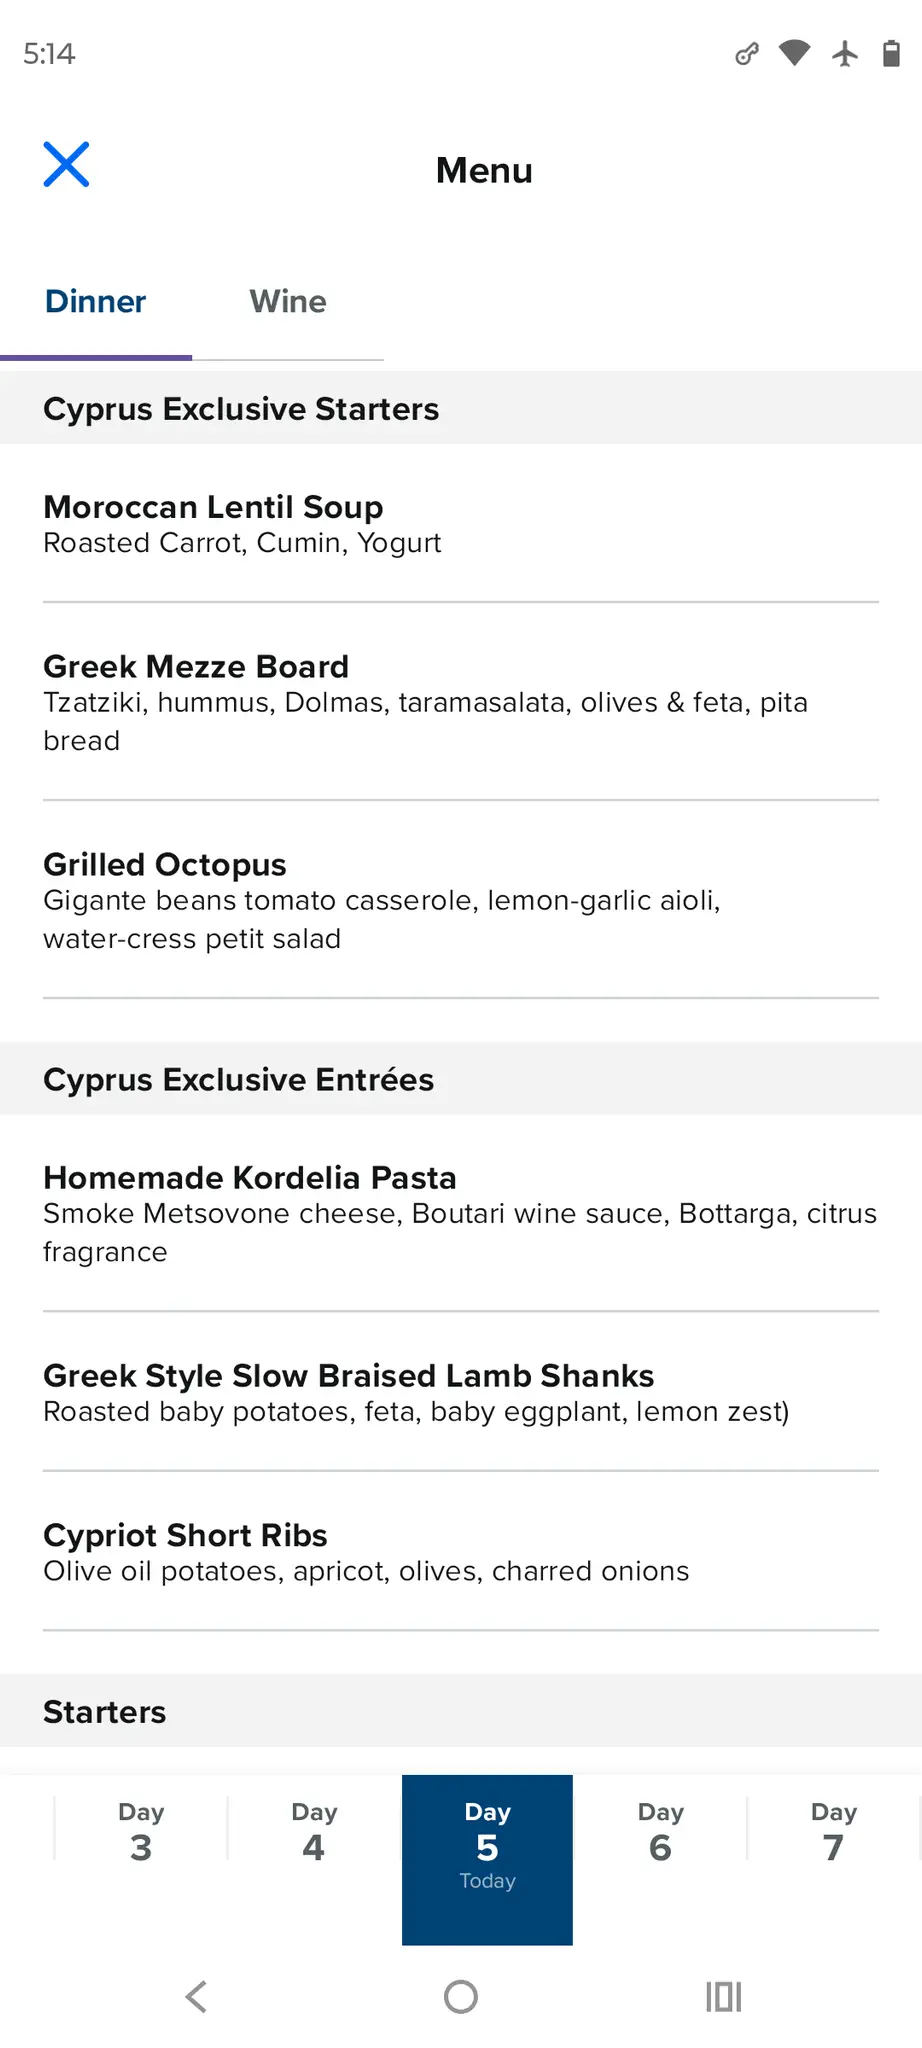Screen dimensions: 922x2048
Task: Select the Grilled Octopus starter
Action: 460,900
